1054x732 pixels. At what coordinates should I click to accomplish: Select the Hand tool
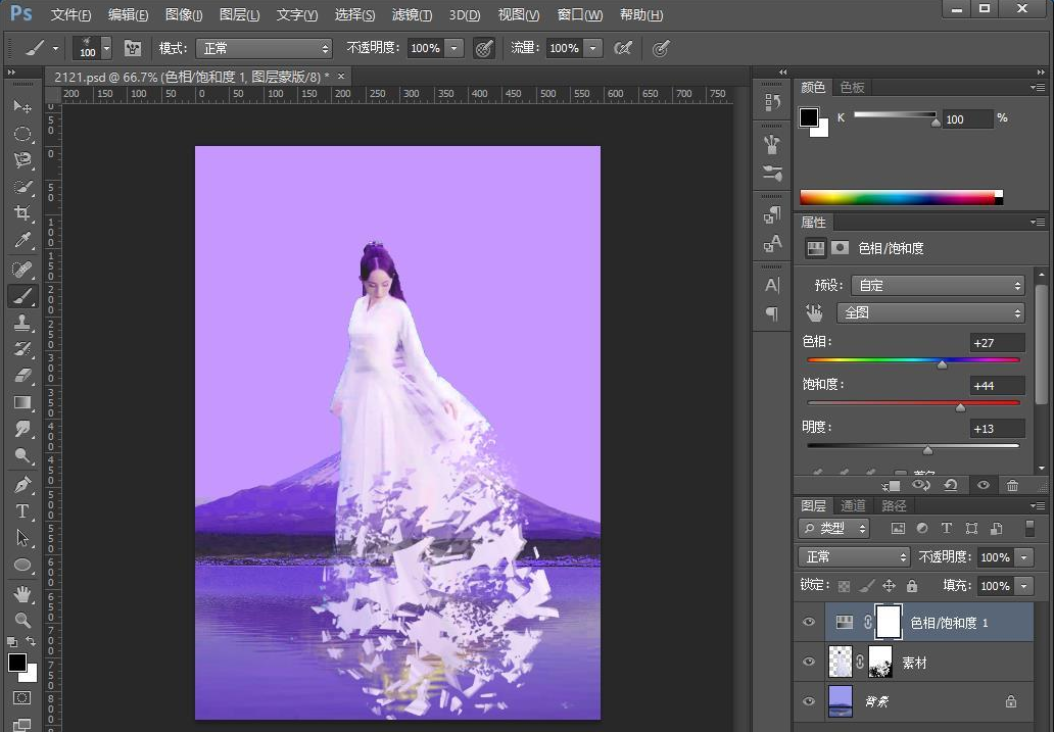coord(22,594)
